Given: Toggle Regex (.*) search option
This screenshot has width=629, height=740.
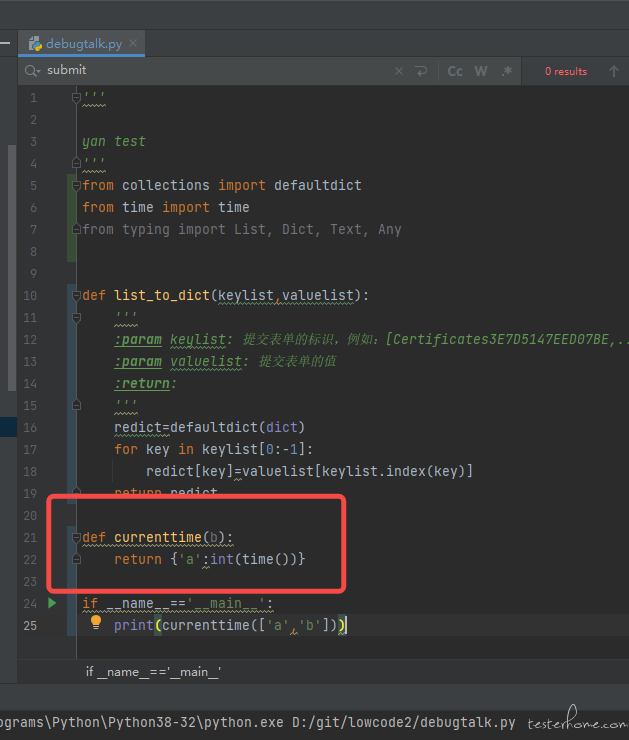Looking at the screenshot, I should click(x=507, y=71).
